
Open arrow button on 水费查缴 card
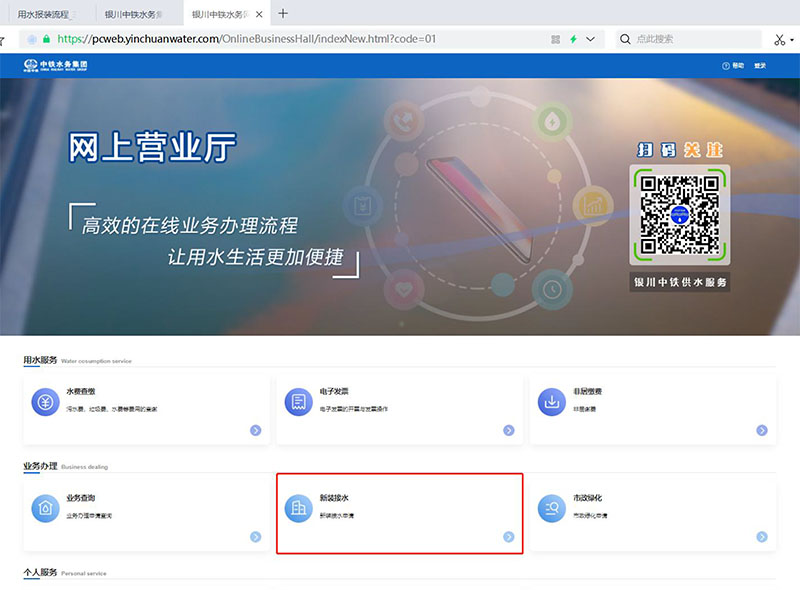click(x=256, y=430)
